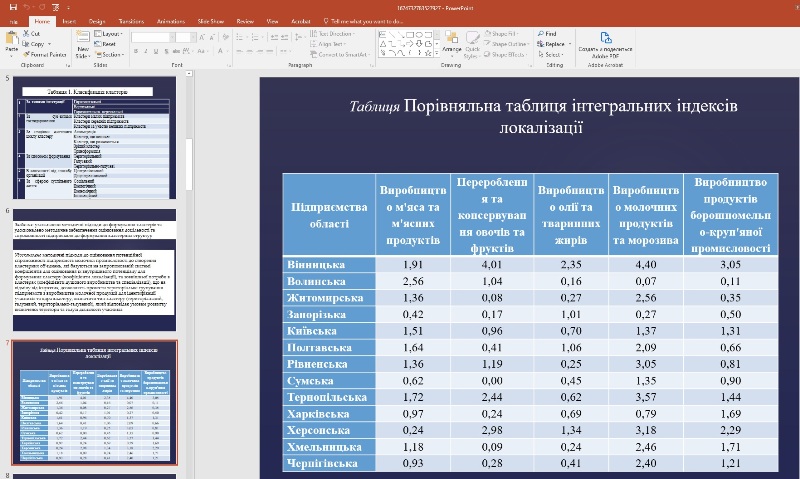Switch to the Transitions ribbon tab
This screenshot has height=479, width=800.
tap(131, 20)
